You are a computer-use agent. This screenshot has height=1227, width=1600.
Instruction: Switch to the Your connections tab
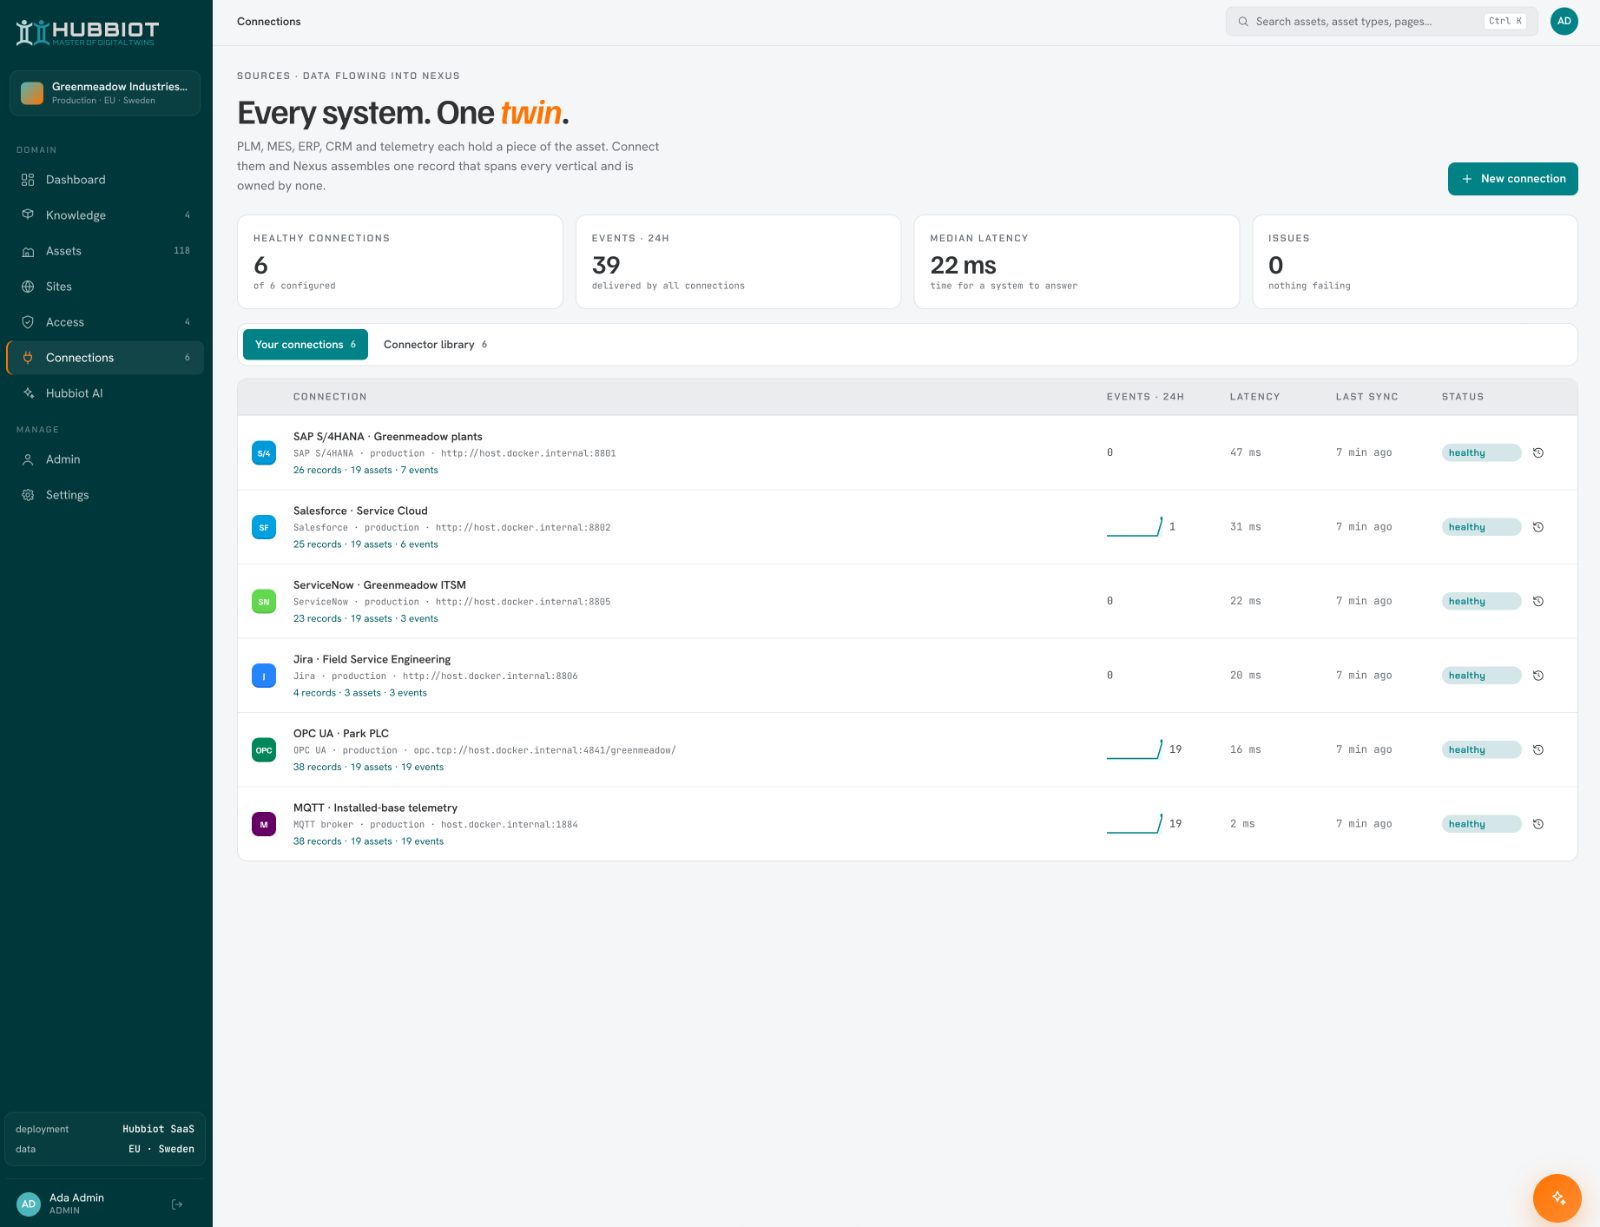(305, 344)
